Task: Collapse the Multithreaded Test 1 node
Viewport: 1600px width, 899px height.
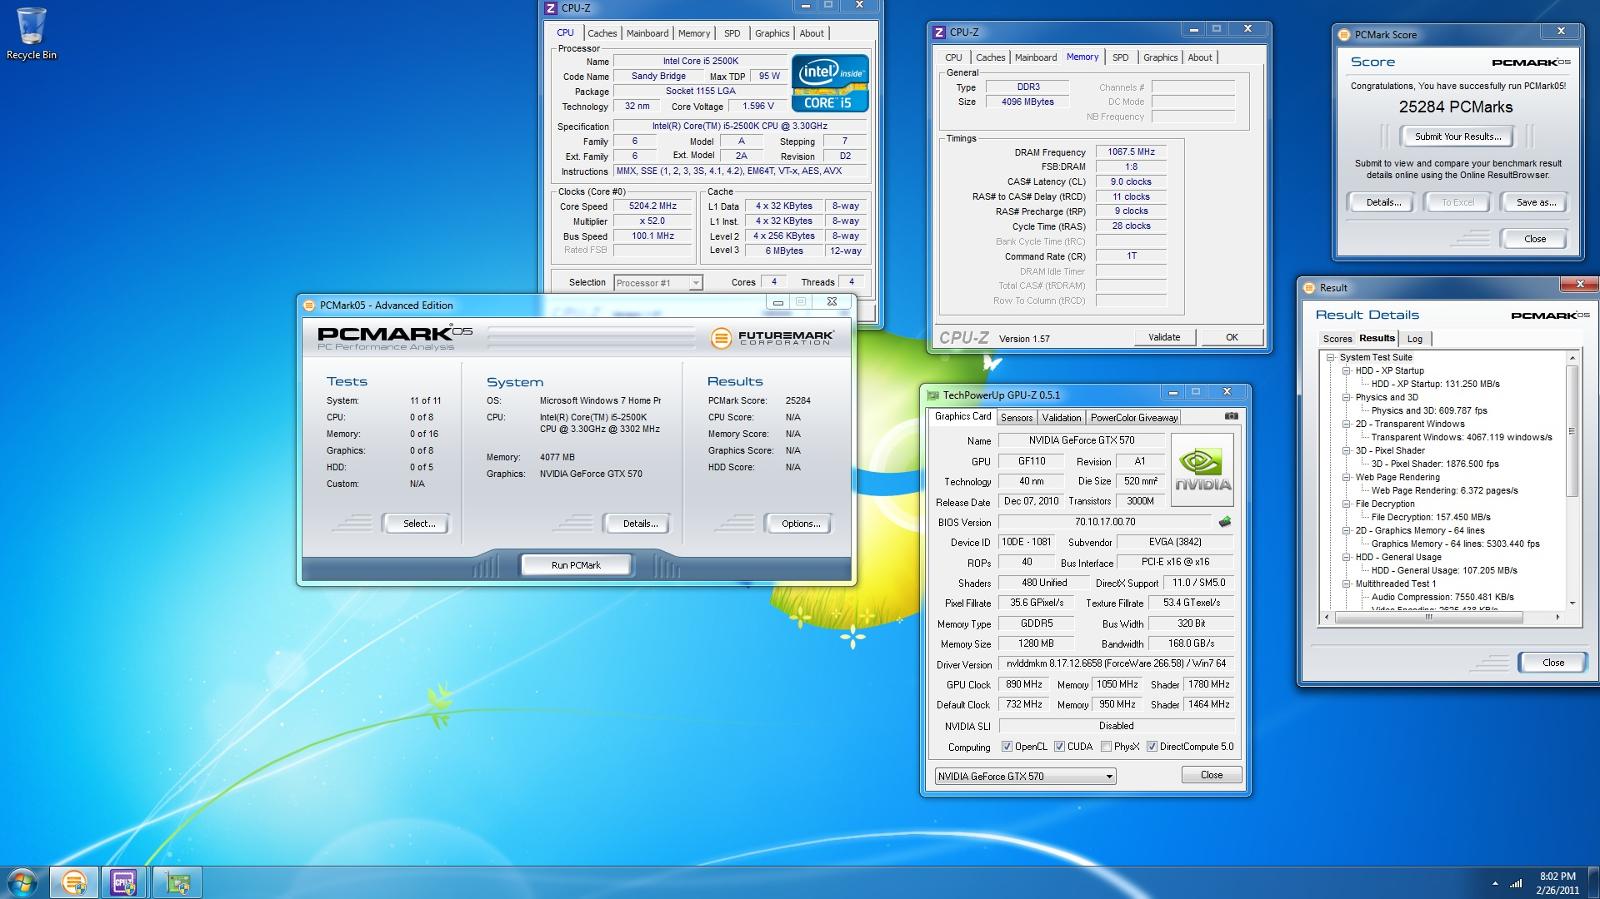Action: 1346,584
